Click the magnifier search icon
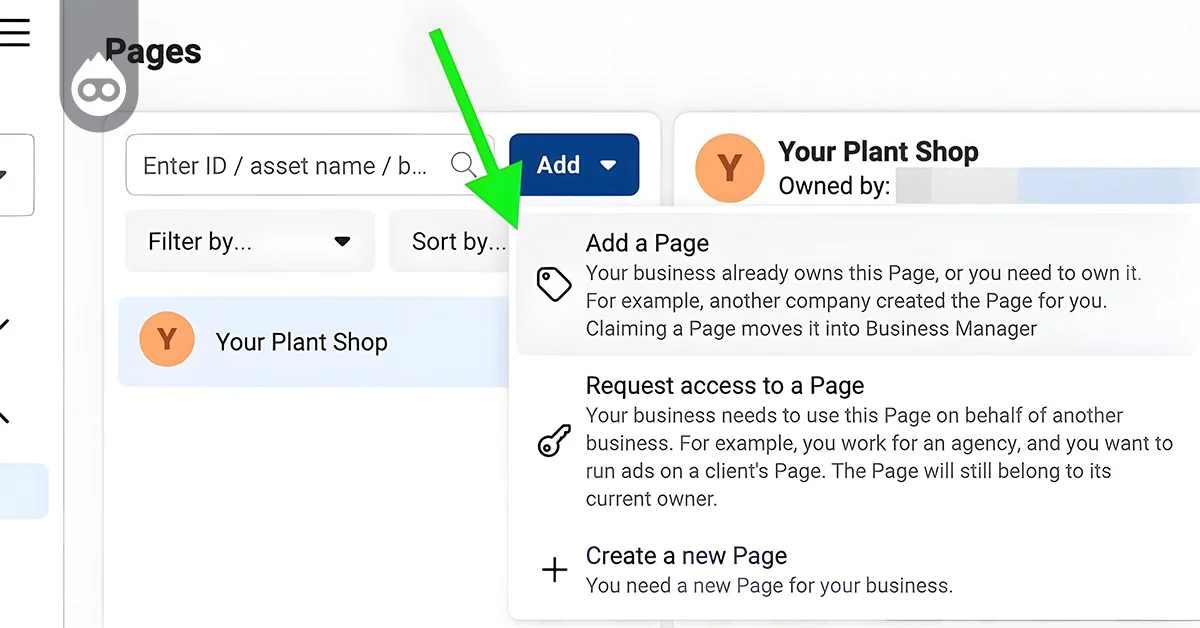The width and height of the screenshot is (1200, 628). [464, 165]
